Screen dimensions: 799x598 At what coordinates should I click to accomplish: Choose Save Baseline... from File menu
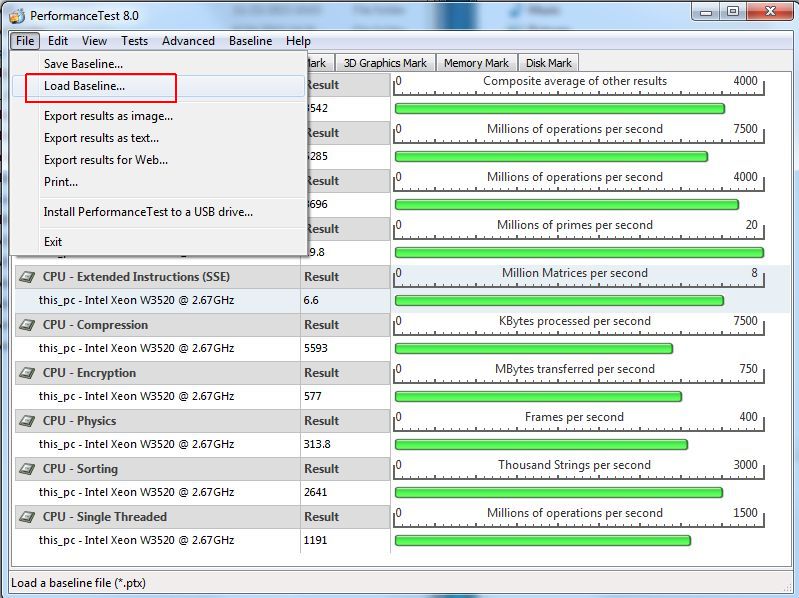pos(159,64)
